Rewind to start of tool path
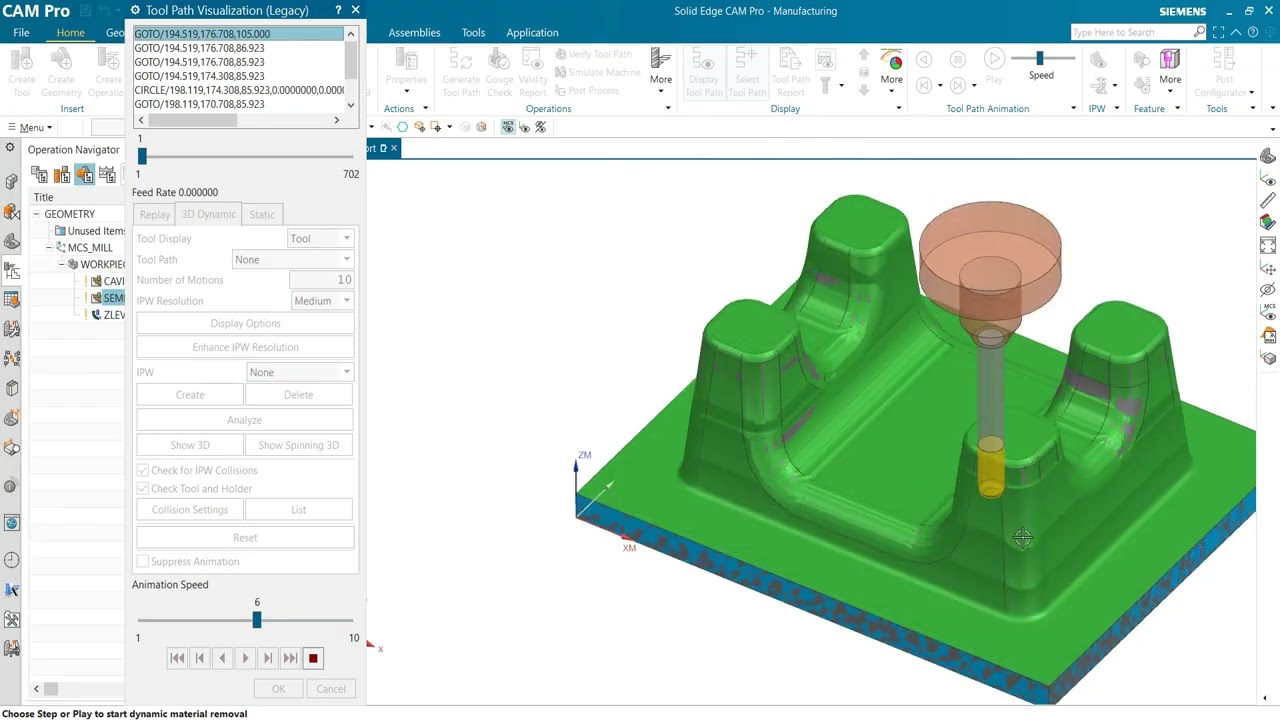Image resolution: width=1280 pixels, height=720 pixels. coord(177,658)
